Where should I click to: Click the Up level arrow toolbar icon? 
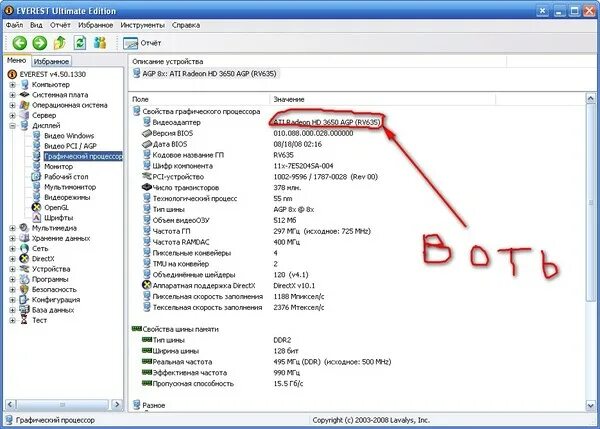click(60, 43)
